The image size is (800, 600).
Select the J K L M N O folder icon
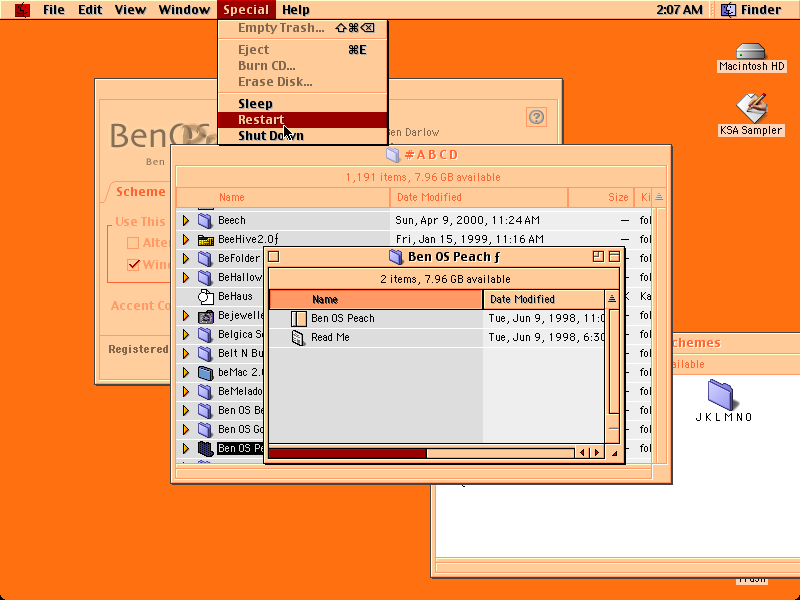pos(720,394)
